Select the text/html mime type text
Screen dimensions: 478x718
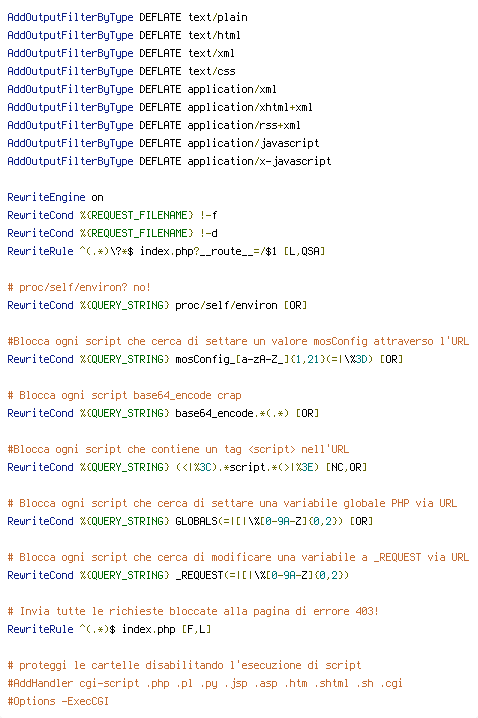click(x=214, y=35)
